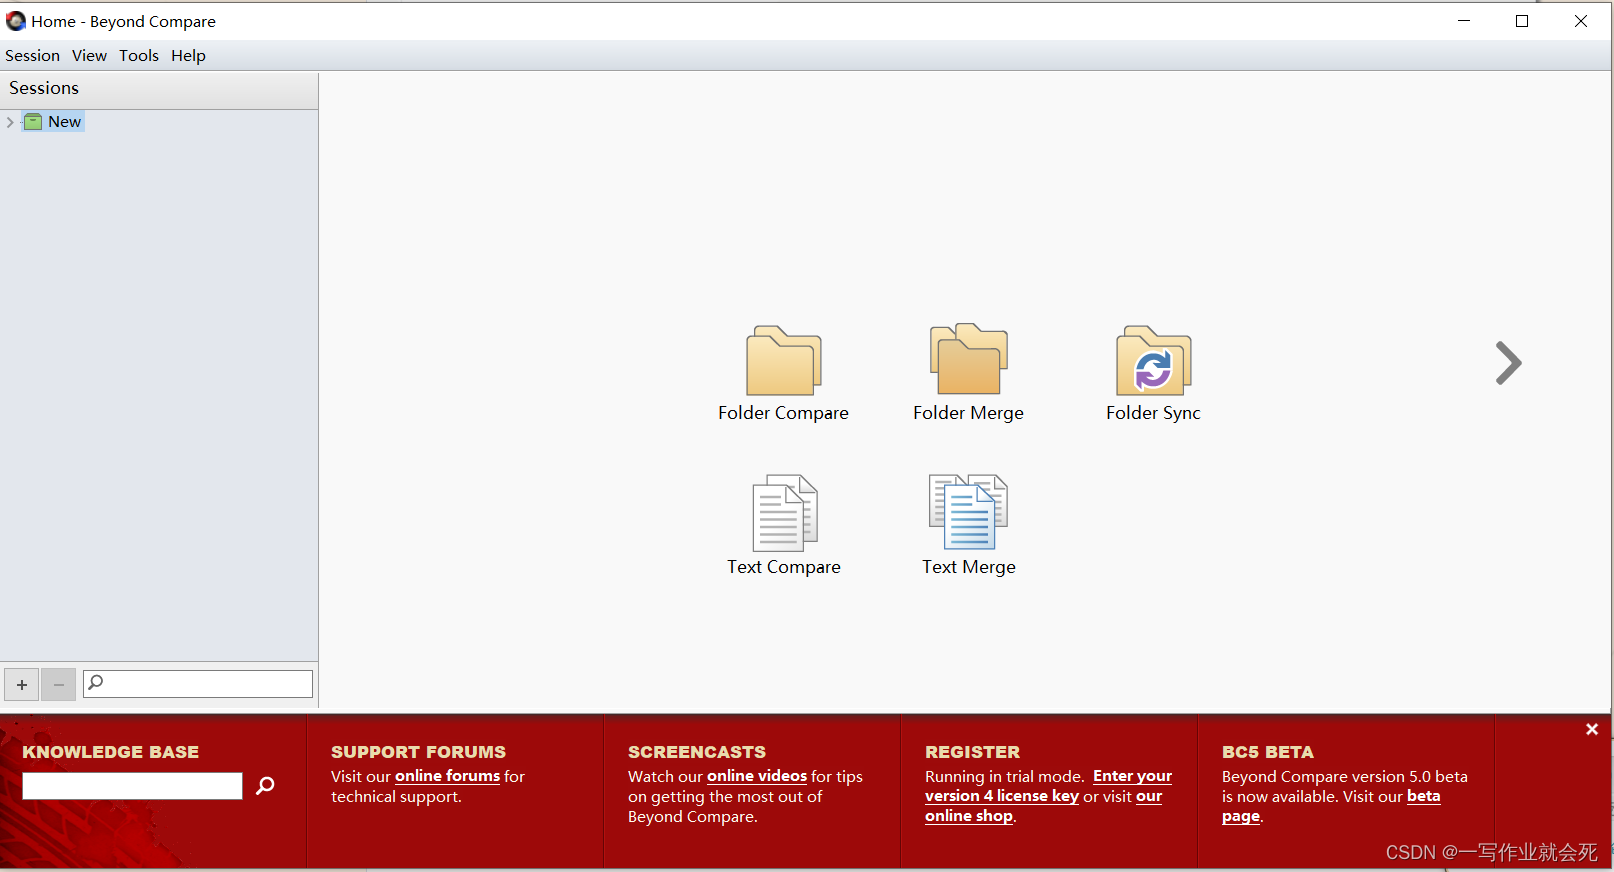This screenshot has height=872, width=1614.
Task: Expand the New sessions tree node
Action: point(10,122)
